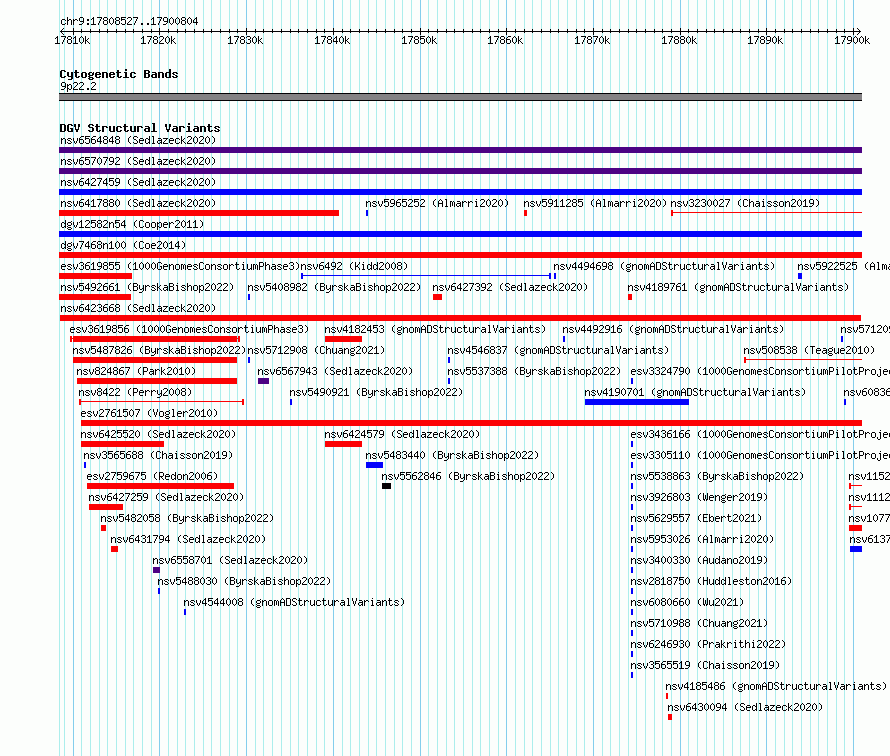Select nsv5629557 (Ebert2021) label
The image size is (890, 756).
coord(696,518)
